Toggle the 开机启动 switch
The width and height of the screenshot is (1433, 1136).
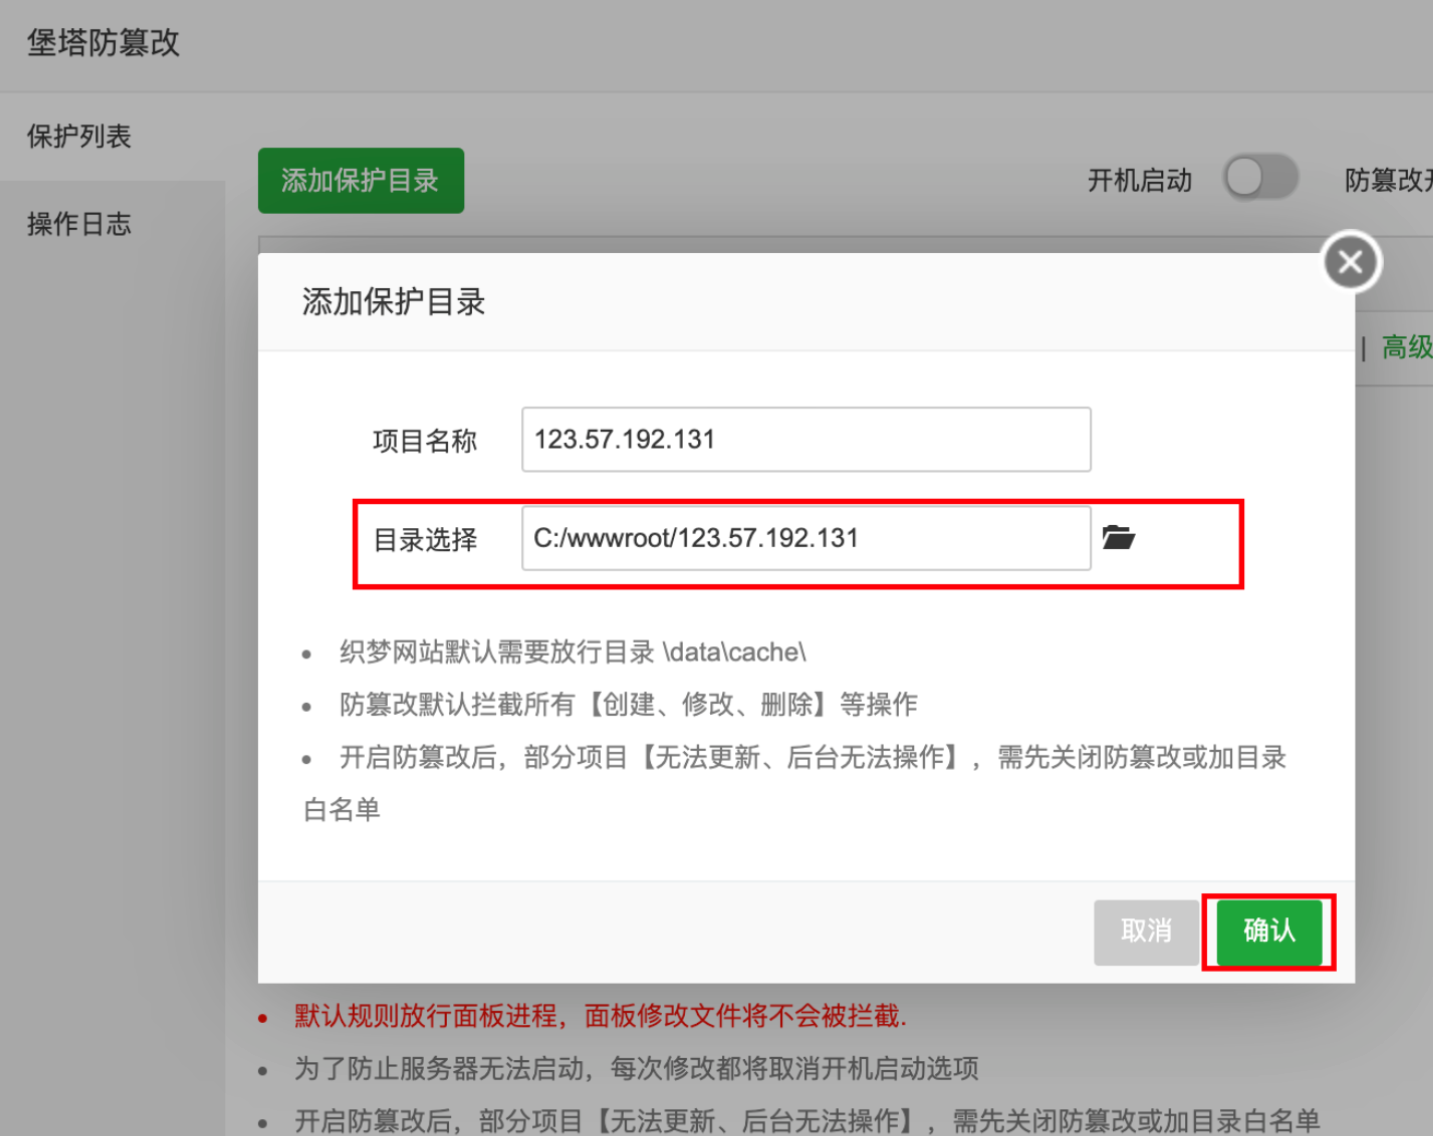1260,180
